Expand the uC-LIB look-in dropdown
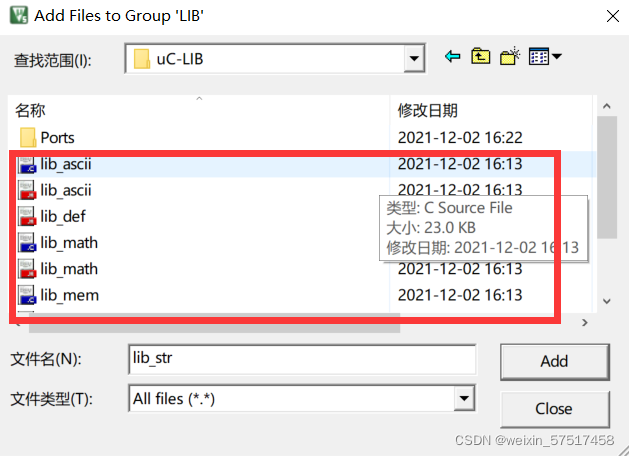Image resolution: width=629 pixels, height=456 pixels. 414,59
